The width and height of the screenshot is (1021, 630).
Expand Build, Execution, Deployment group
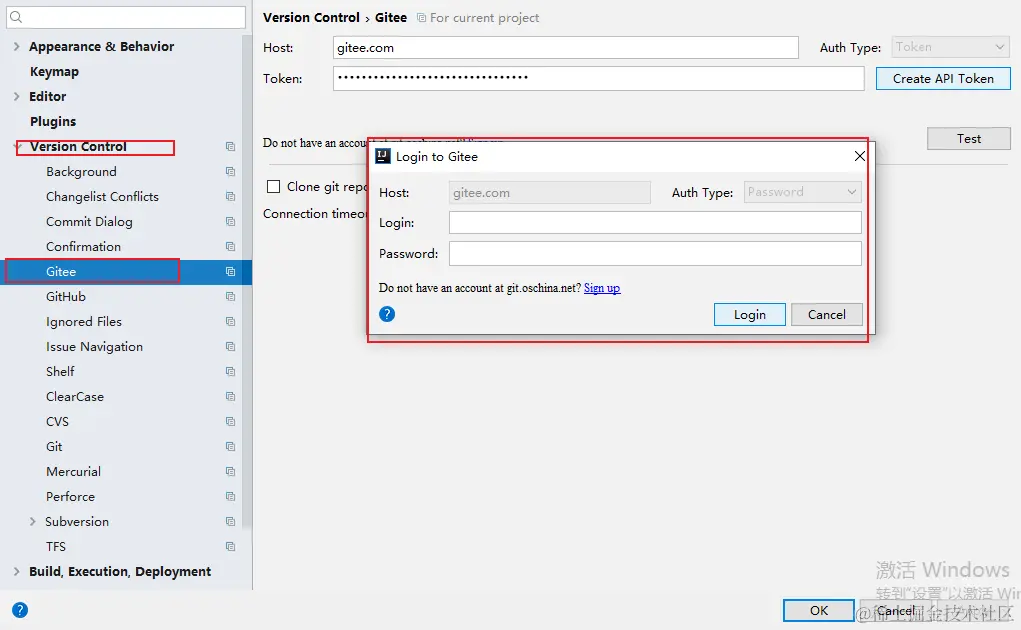[x=16, y=571]
